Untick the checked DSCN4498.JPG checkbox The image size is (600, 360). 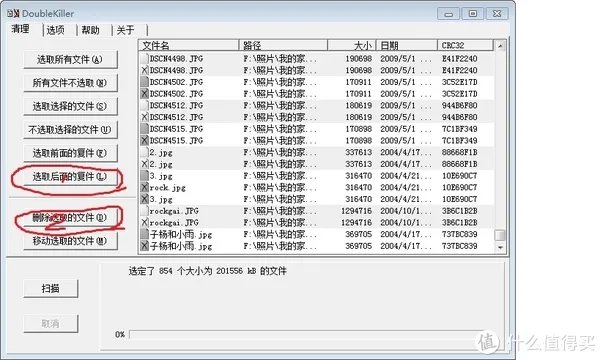point(144,70)
